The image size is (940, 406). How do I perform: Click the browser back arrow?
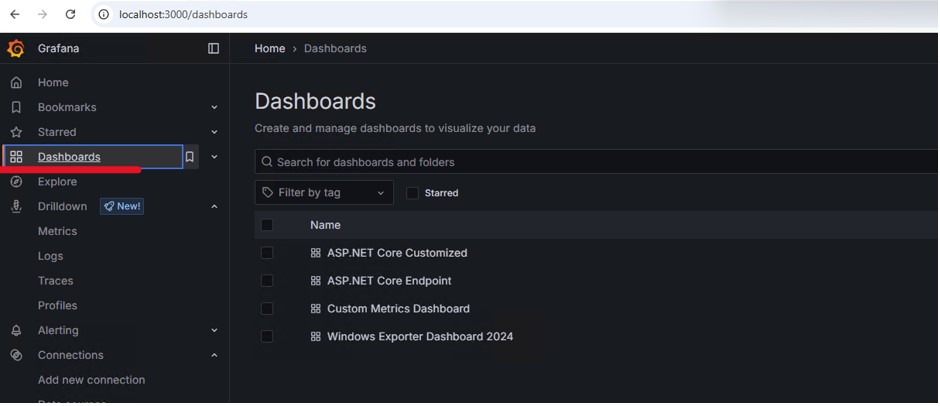point(15,15)
